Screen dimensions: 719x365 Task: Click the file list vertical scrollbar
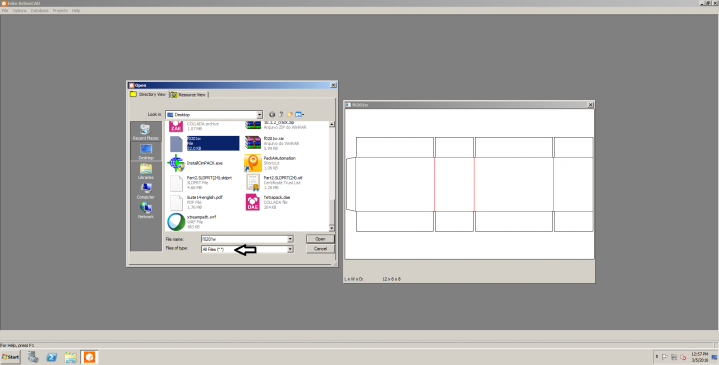332,176
